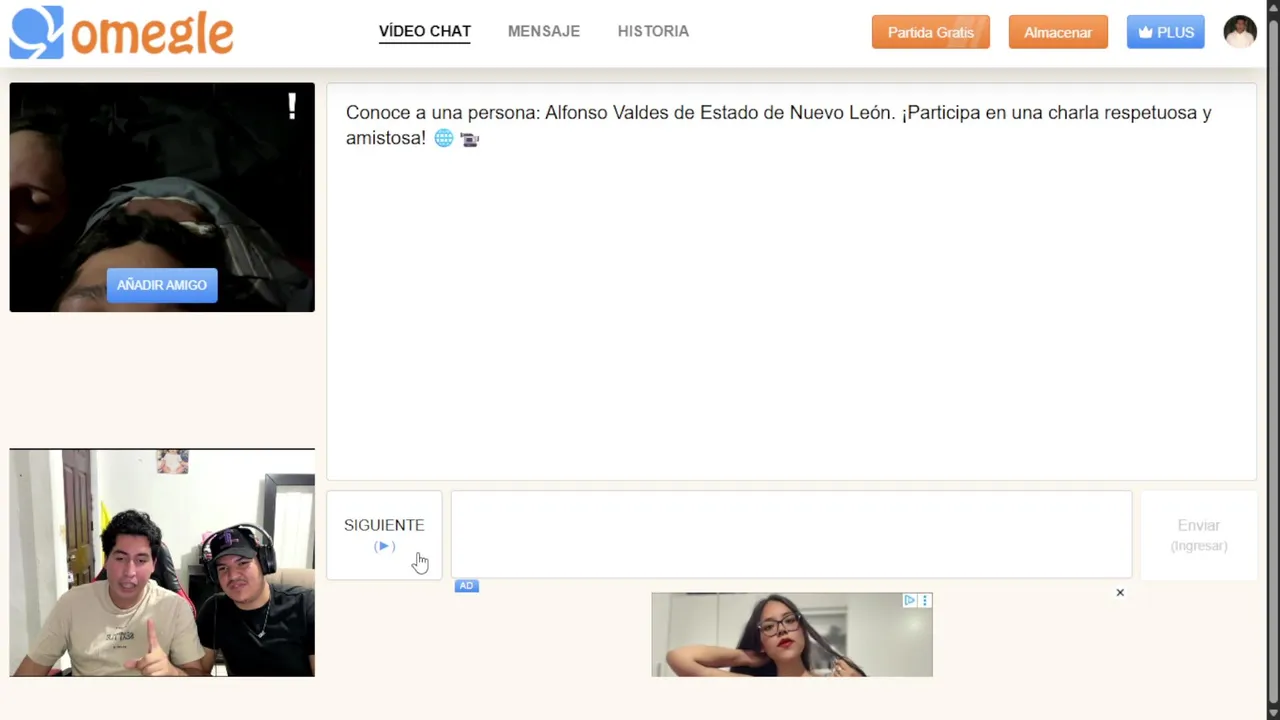Click the blue AD label badge
Screen dimensions: 1280x720
[x=466, y=586]
